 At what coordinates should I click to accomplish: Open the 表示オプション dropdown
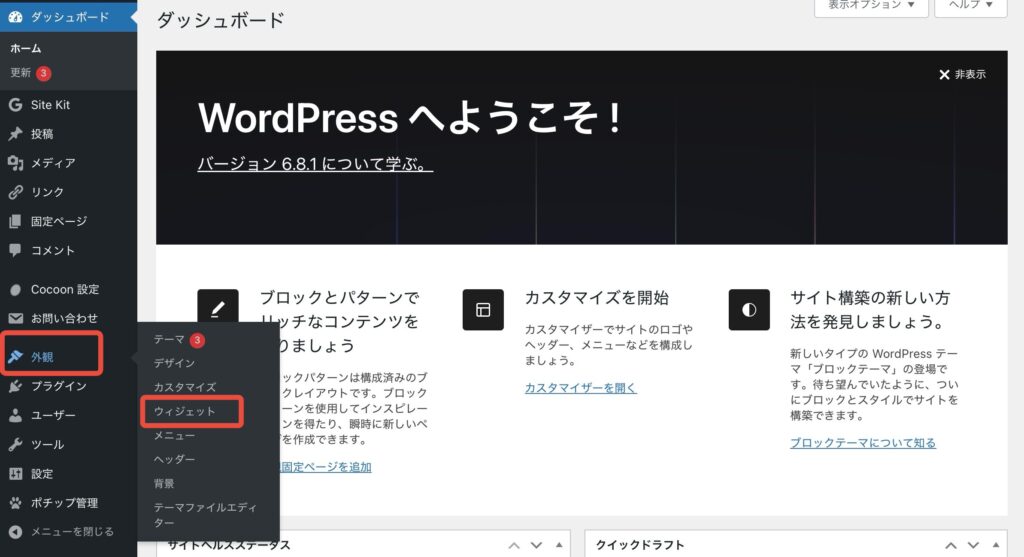click(871, 5)
